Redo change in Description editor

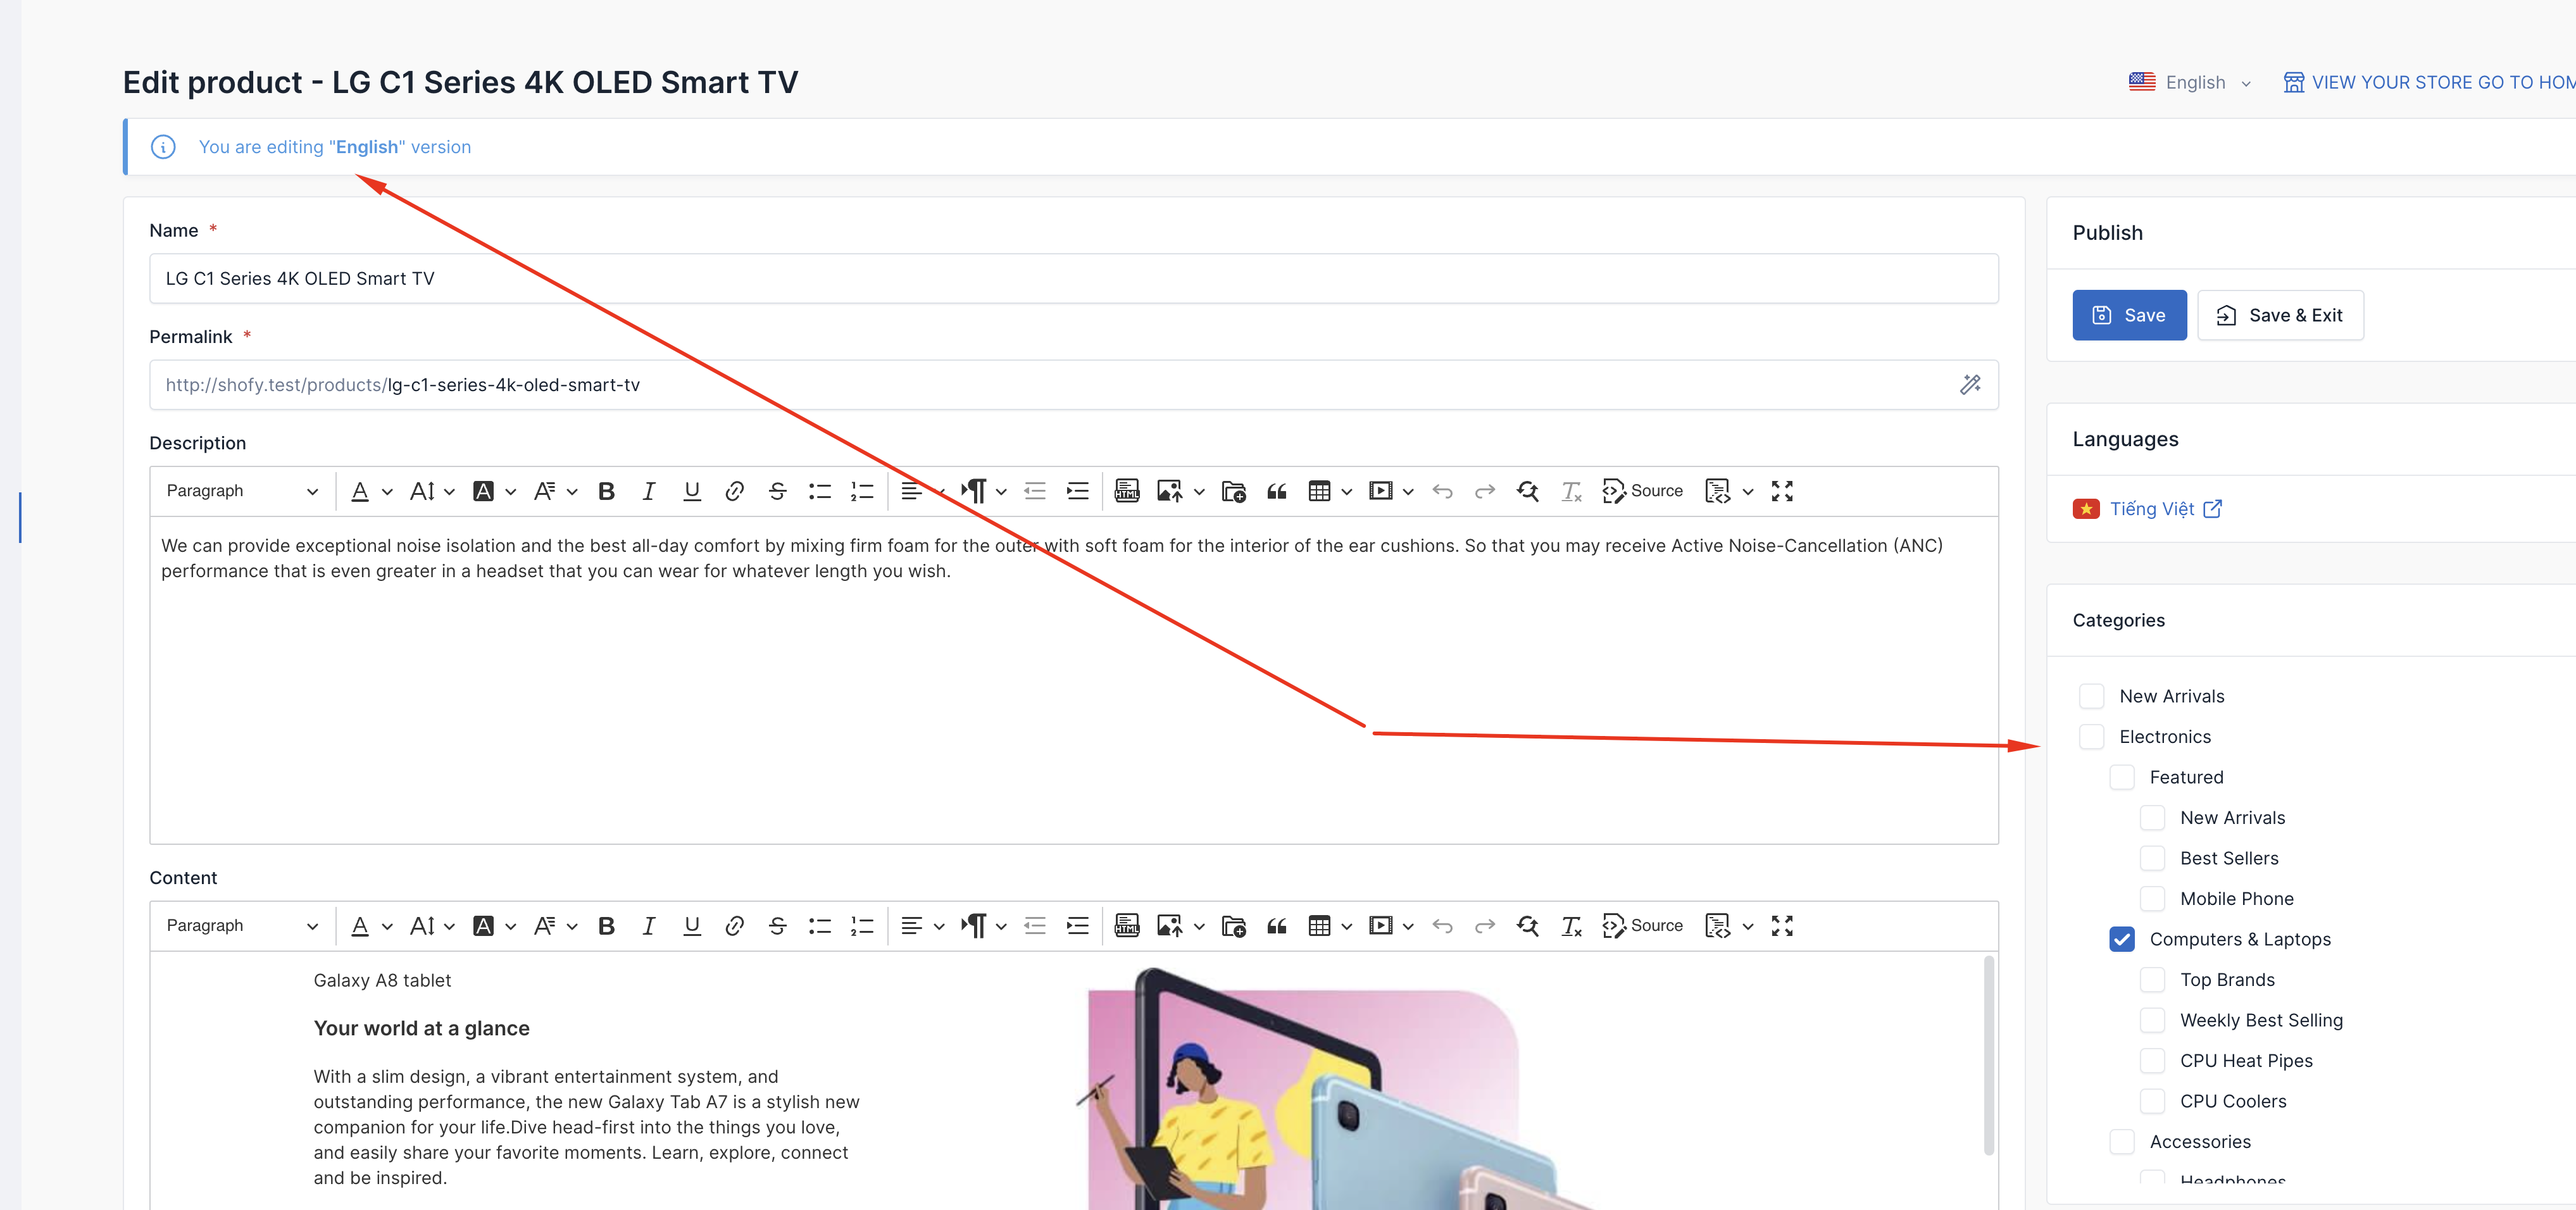click(x=1485, y=491)
